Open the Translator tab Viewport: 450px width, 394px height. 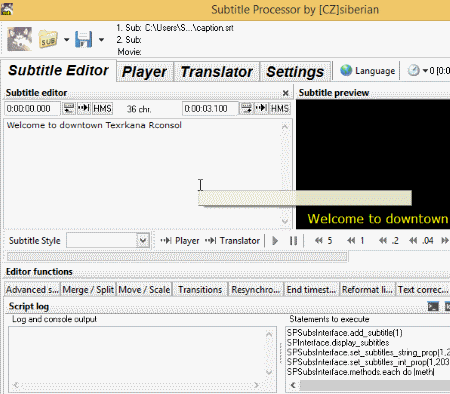(x=217, y=72)
